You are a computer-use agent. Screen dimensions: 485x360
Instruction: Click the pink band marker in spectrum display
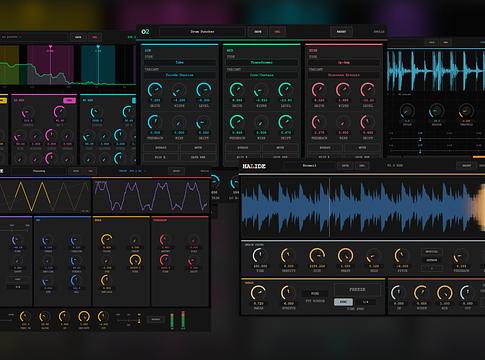pyautogui.click(x=50, y=47)
